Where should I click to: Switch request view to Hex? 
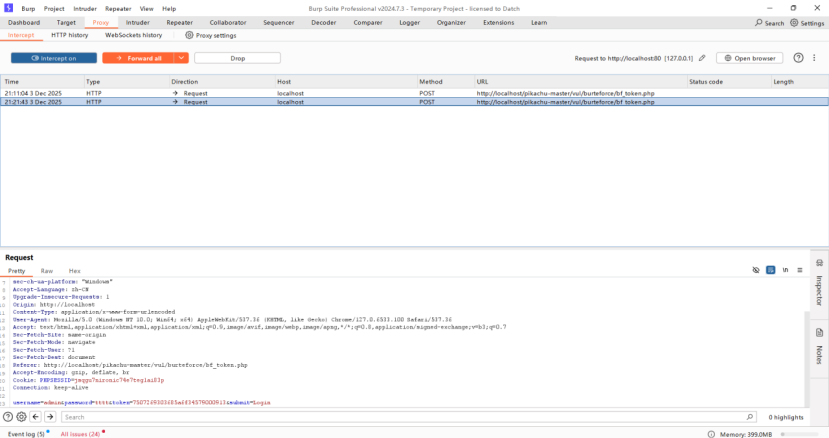coord(75,271)
